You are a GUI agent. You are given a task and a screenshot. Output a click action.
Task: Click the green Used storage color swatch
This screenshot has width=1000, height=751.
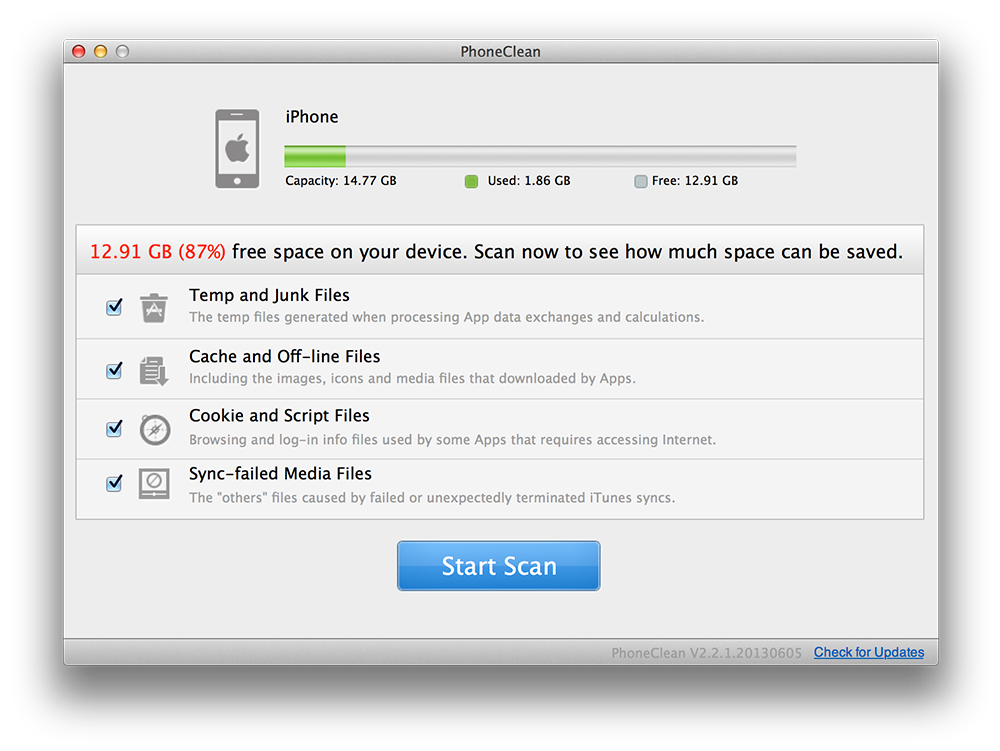pos(471,182)
